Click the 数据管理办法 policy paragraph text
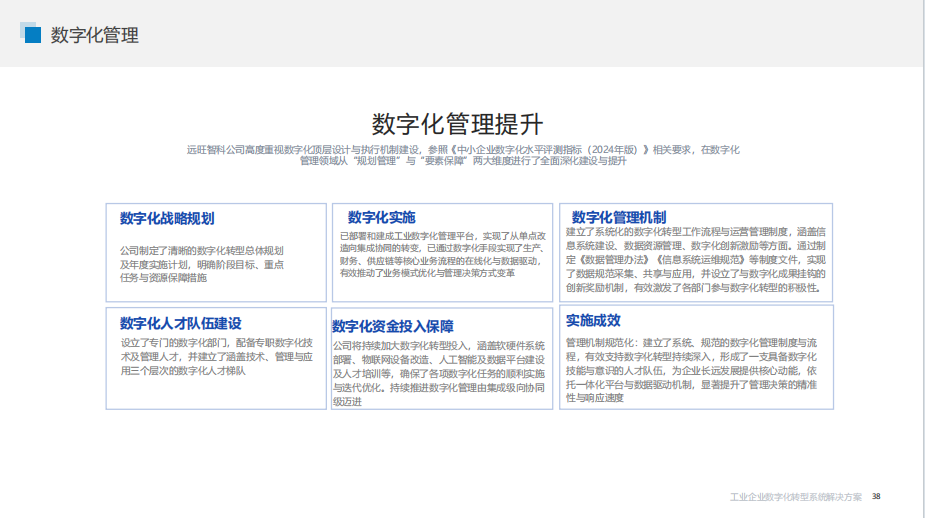This screenshot has height=518, width=925. (x=696, y=259)
